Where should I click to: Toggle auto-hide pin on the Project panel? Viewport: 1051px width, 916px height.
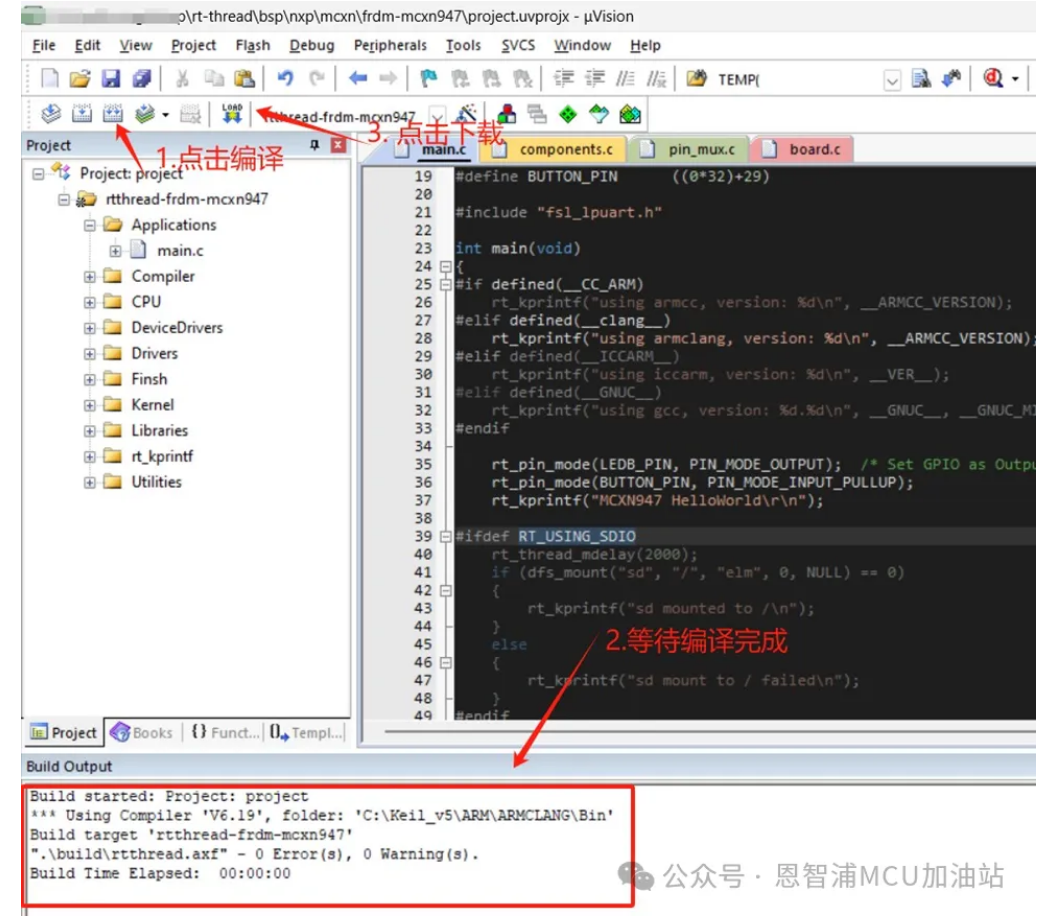[315, 145]
